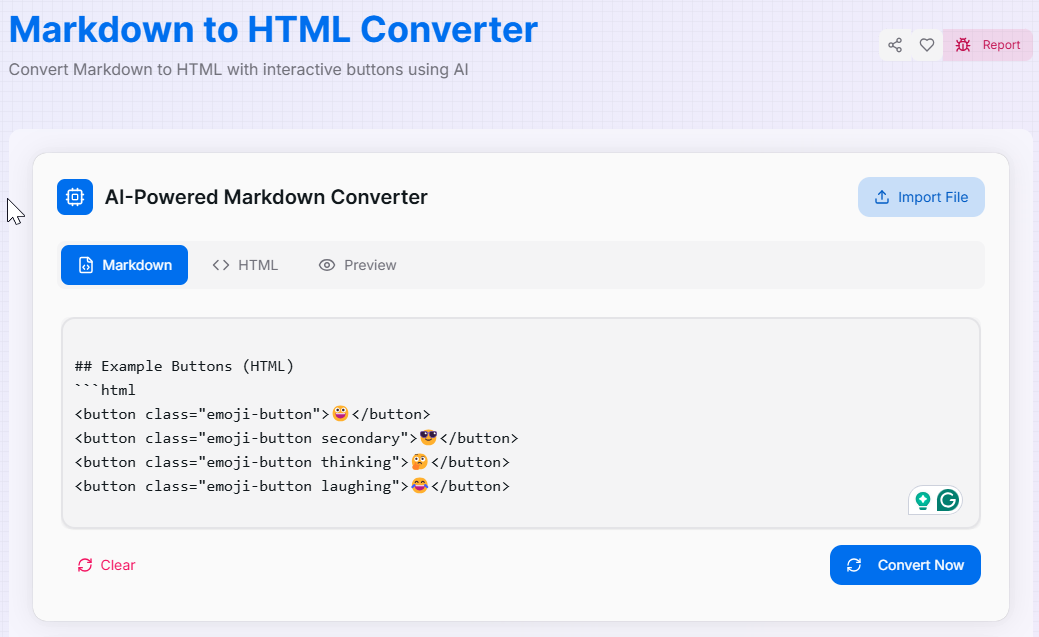The width and height of the screenshot is (1039, 637).
Task: Click the upload icon in Import File
Action: [880, 197]
